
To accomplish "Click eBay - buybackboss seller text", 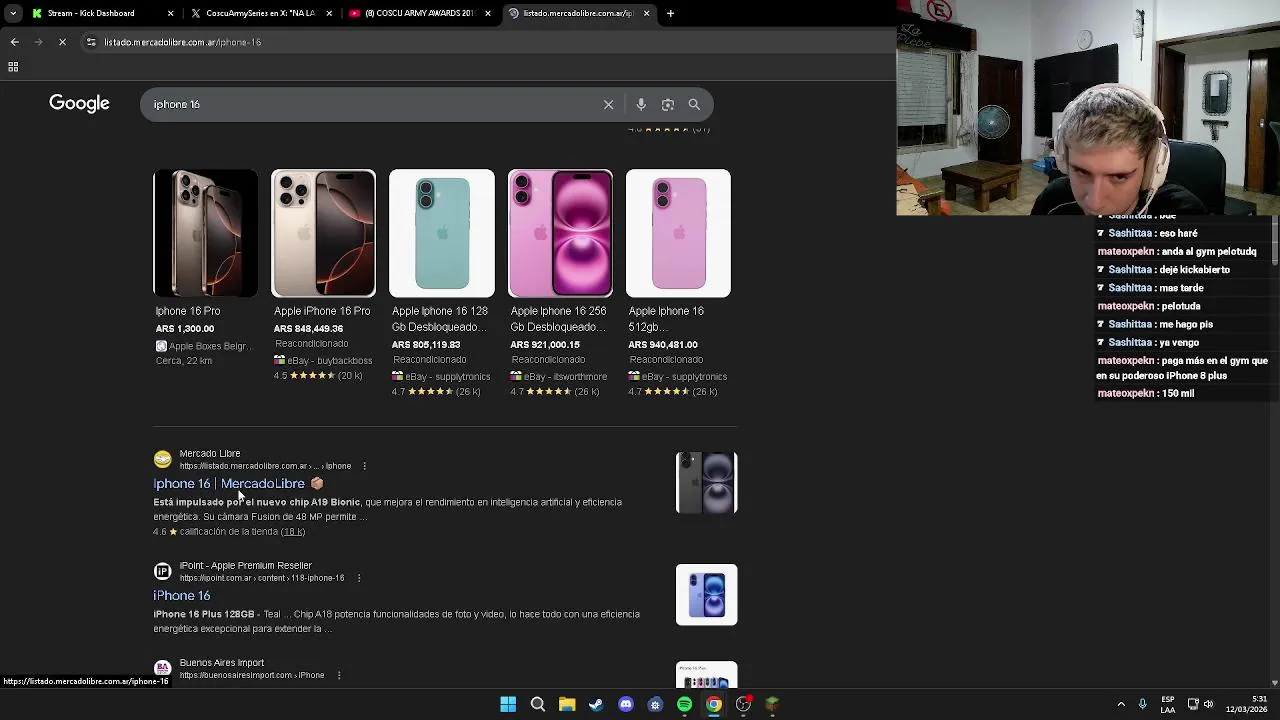I will pos(329,360).
